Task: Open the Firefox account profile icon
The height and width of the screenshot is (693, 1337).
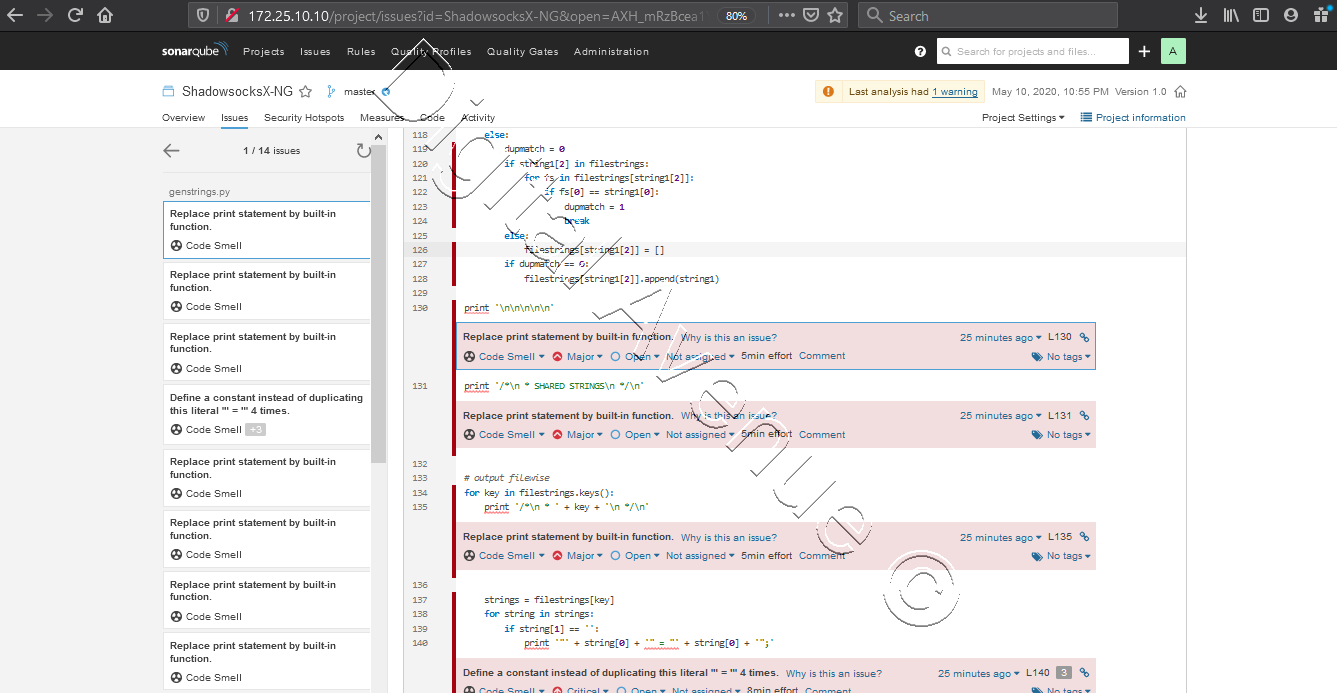Action: tap(1290, 14)
